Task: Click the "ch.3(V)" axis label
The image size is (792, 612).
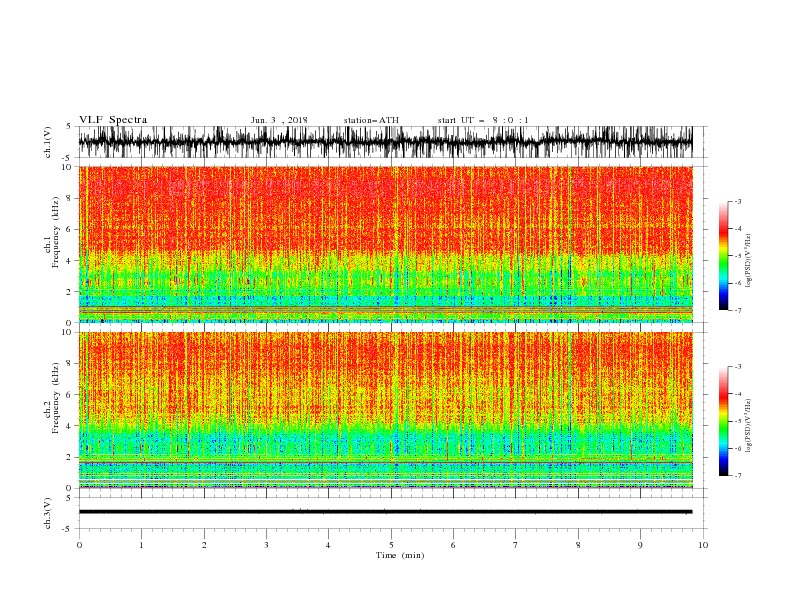Action: pyautogui.click(x=48, y=513)
